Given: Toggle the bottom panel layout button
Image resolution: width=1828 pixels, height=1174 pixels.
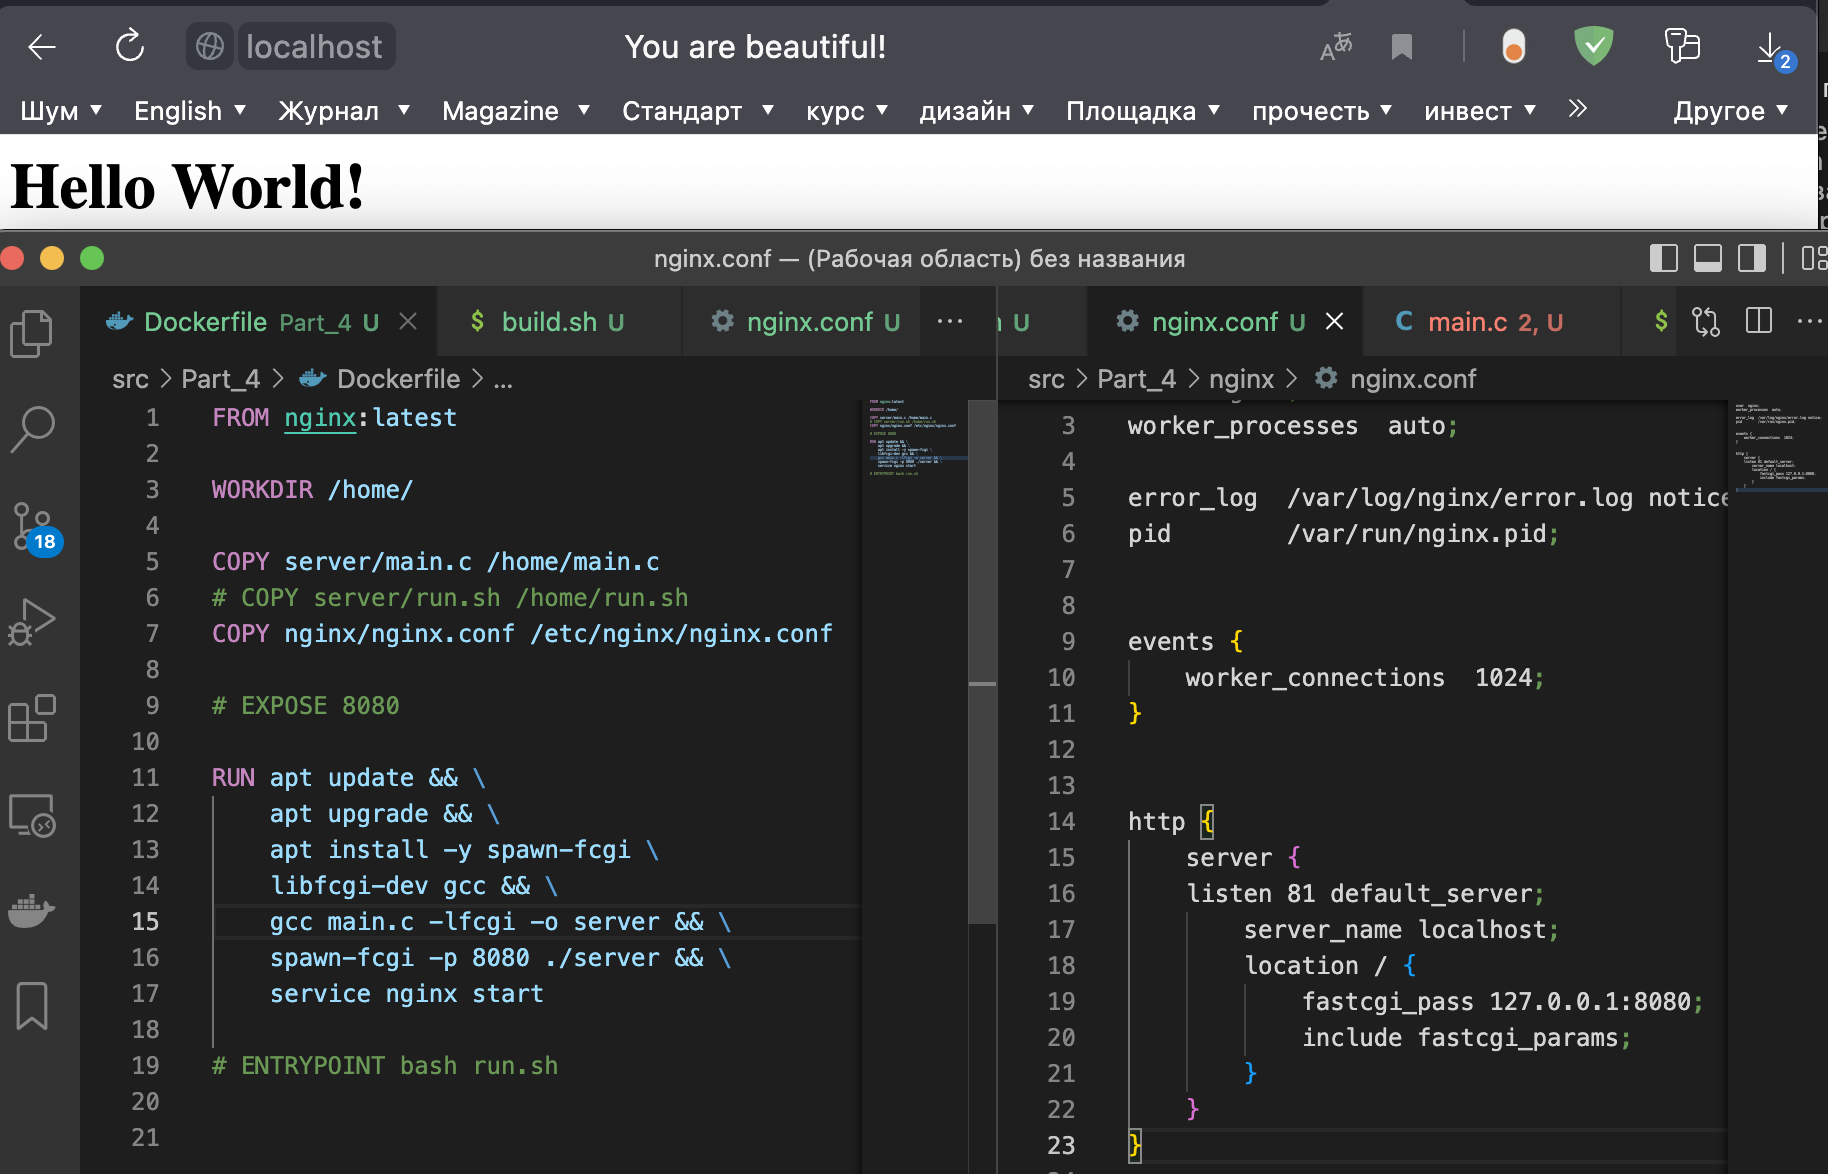Looking at the screenshot, I should tap(1707, 258).
